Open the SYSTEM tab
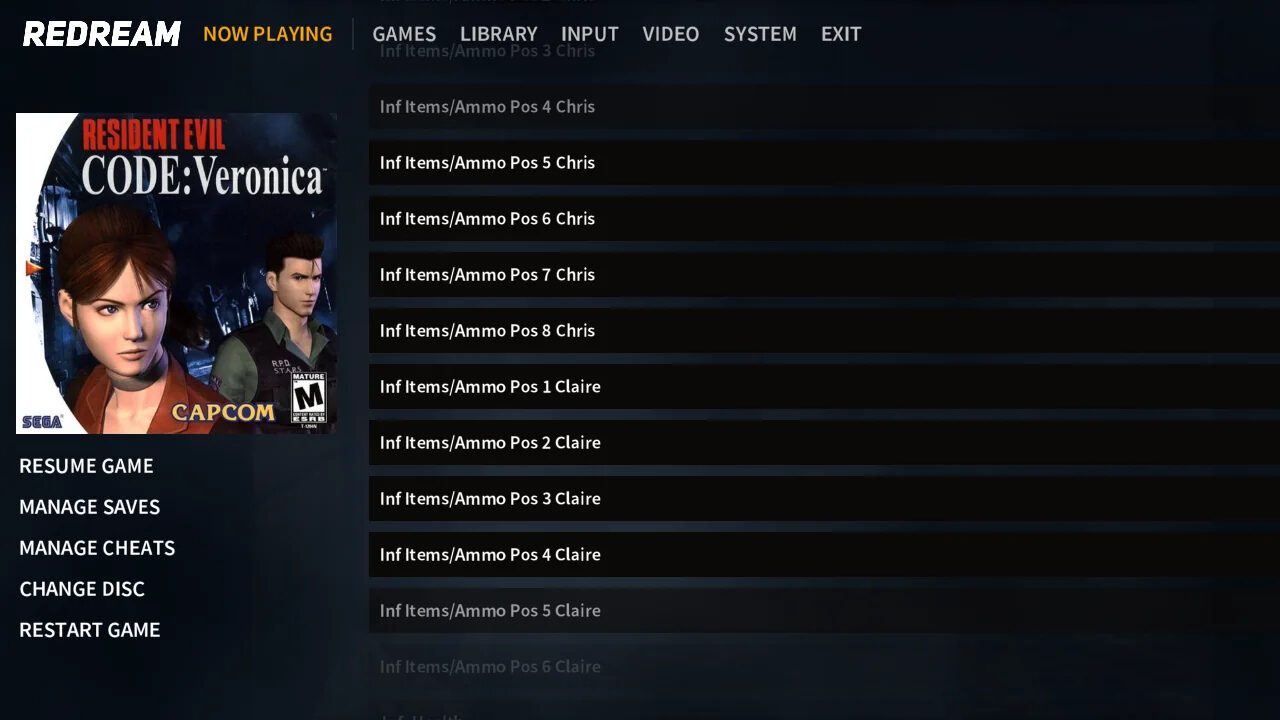Viewport: 1280px width, 720px height. tap(760, 34)
